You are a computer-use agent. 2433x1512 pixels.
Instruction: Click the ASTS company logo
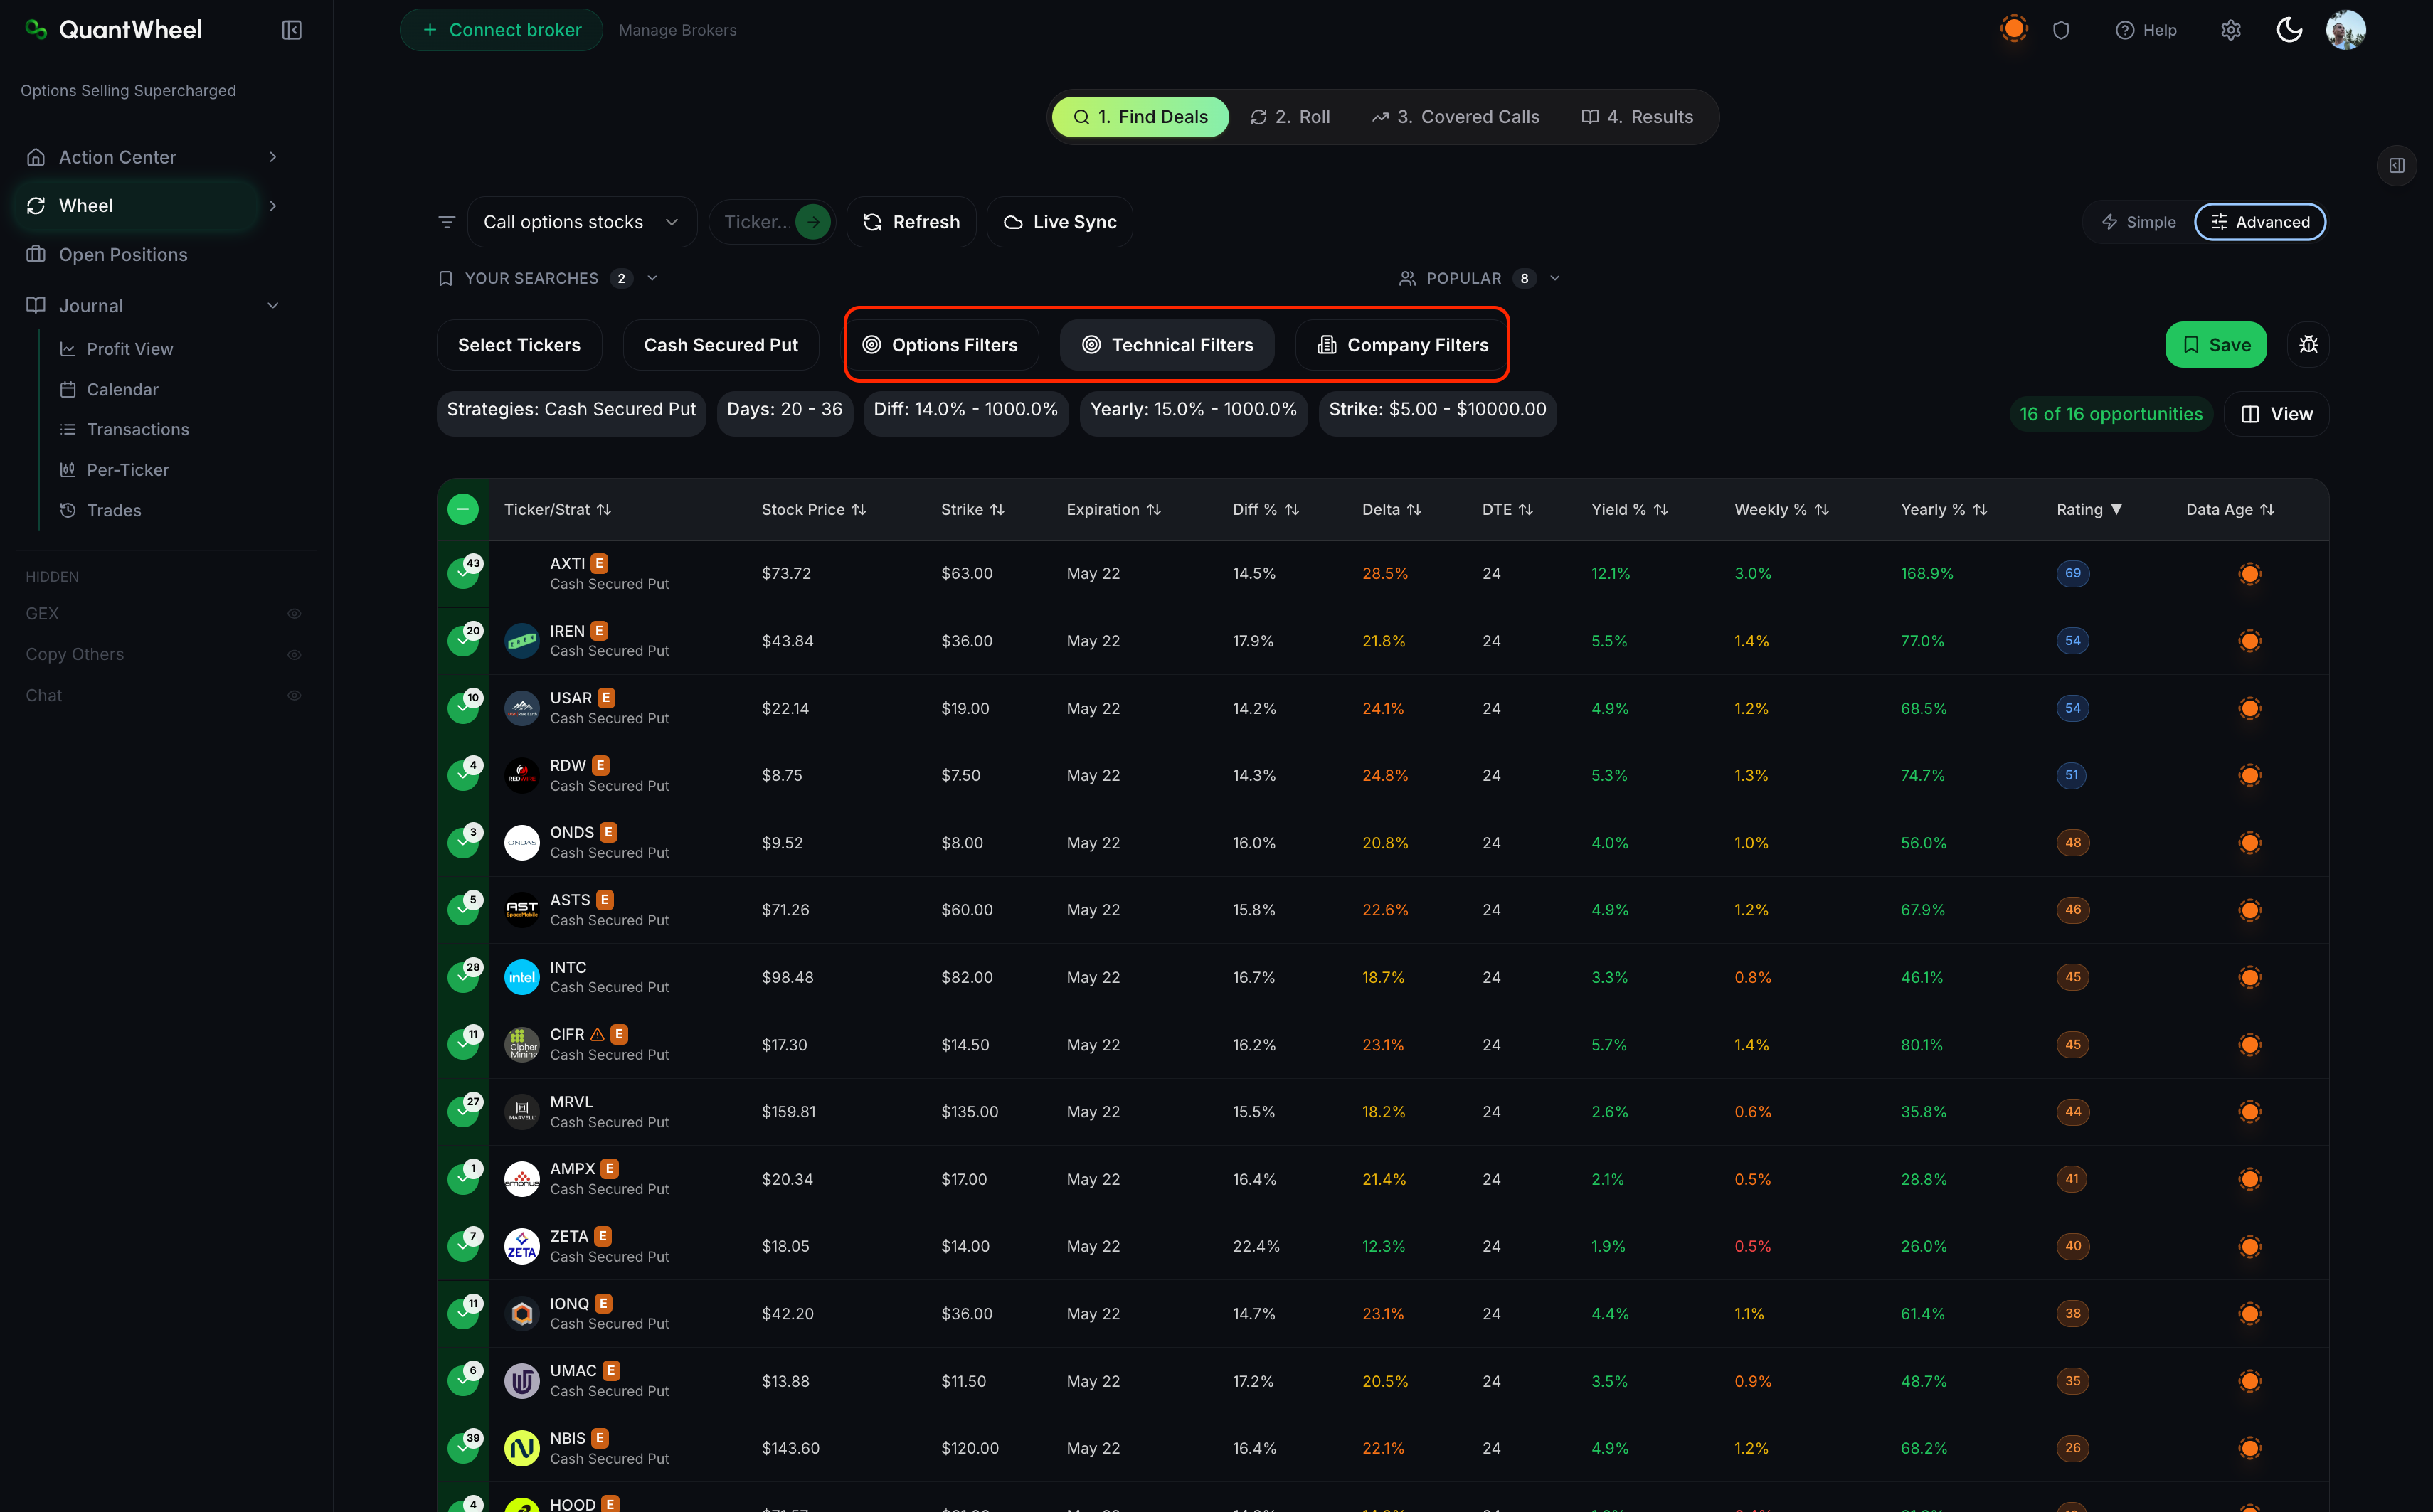tap(522, 910)
